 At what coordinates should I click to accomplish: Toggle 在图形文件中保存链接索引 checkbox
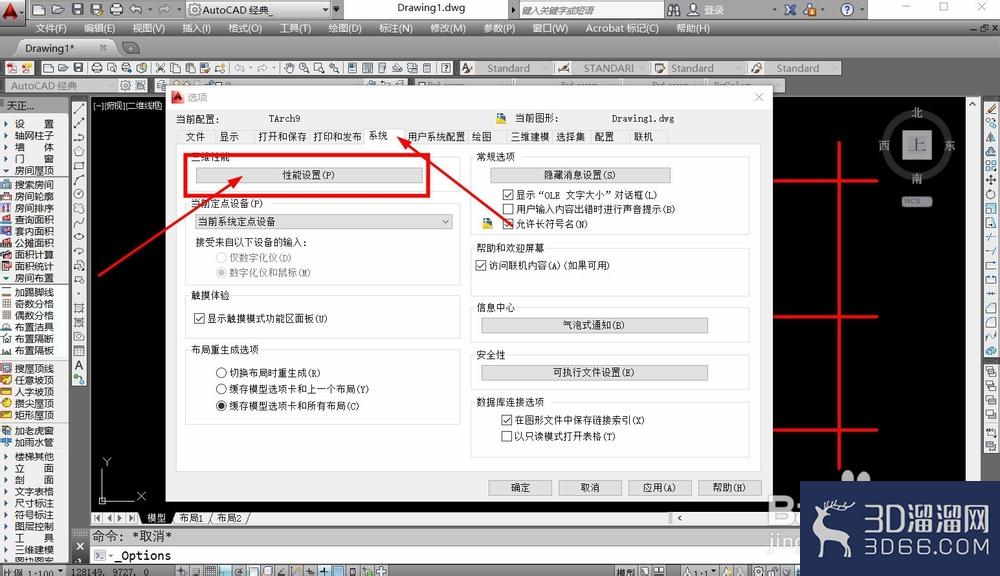click(x=506, y=420)
